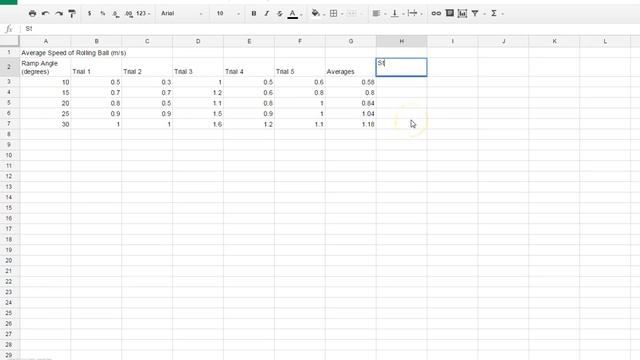Image resolution: width=640 pixels, height=360 pixels.
Task: Open the Arial font dropdown
Action: (x=181, y=13)
